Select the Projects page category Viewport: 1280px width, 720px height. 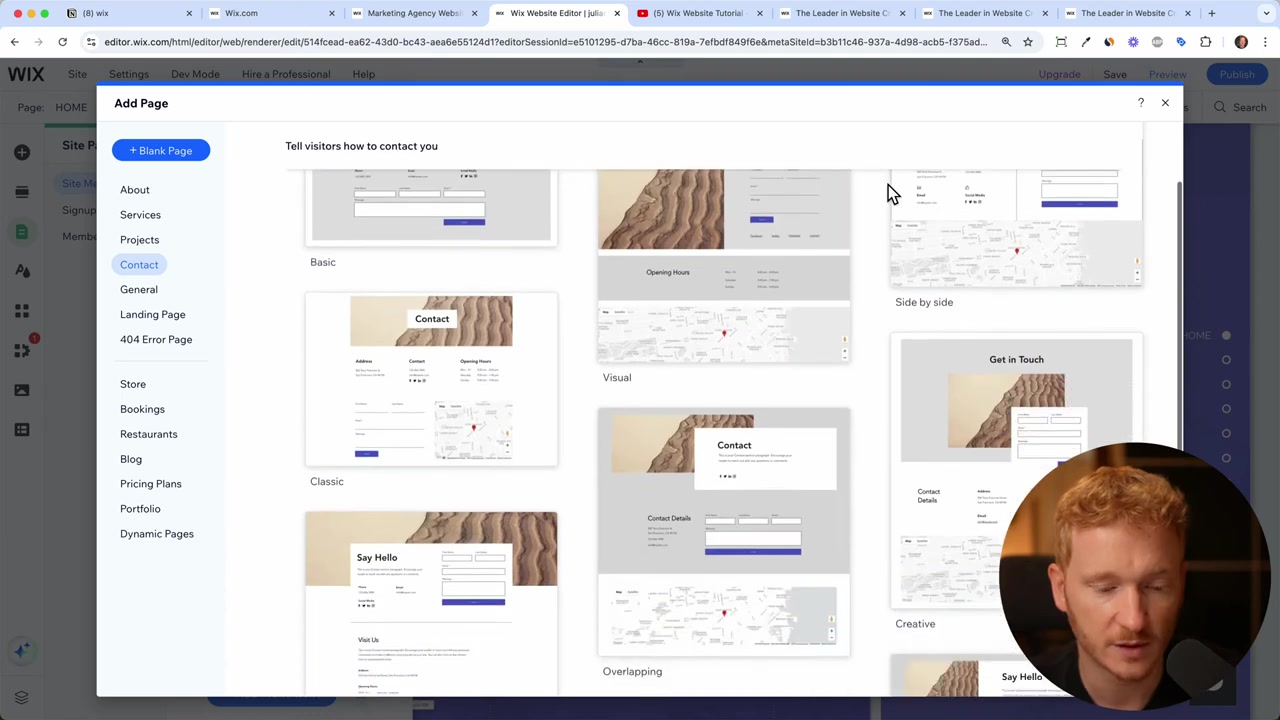tap(139, 240)
